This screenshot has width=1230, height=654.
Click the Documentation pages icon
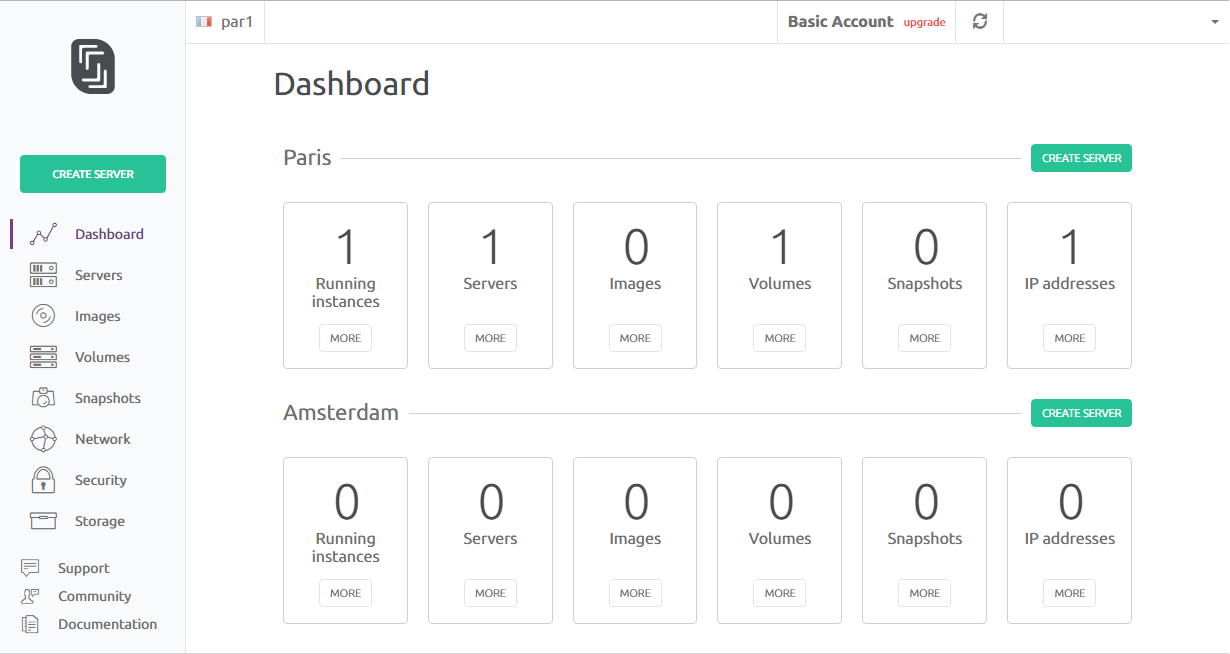pyautogui.click(x=30, y=624)
